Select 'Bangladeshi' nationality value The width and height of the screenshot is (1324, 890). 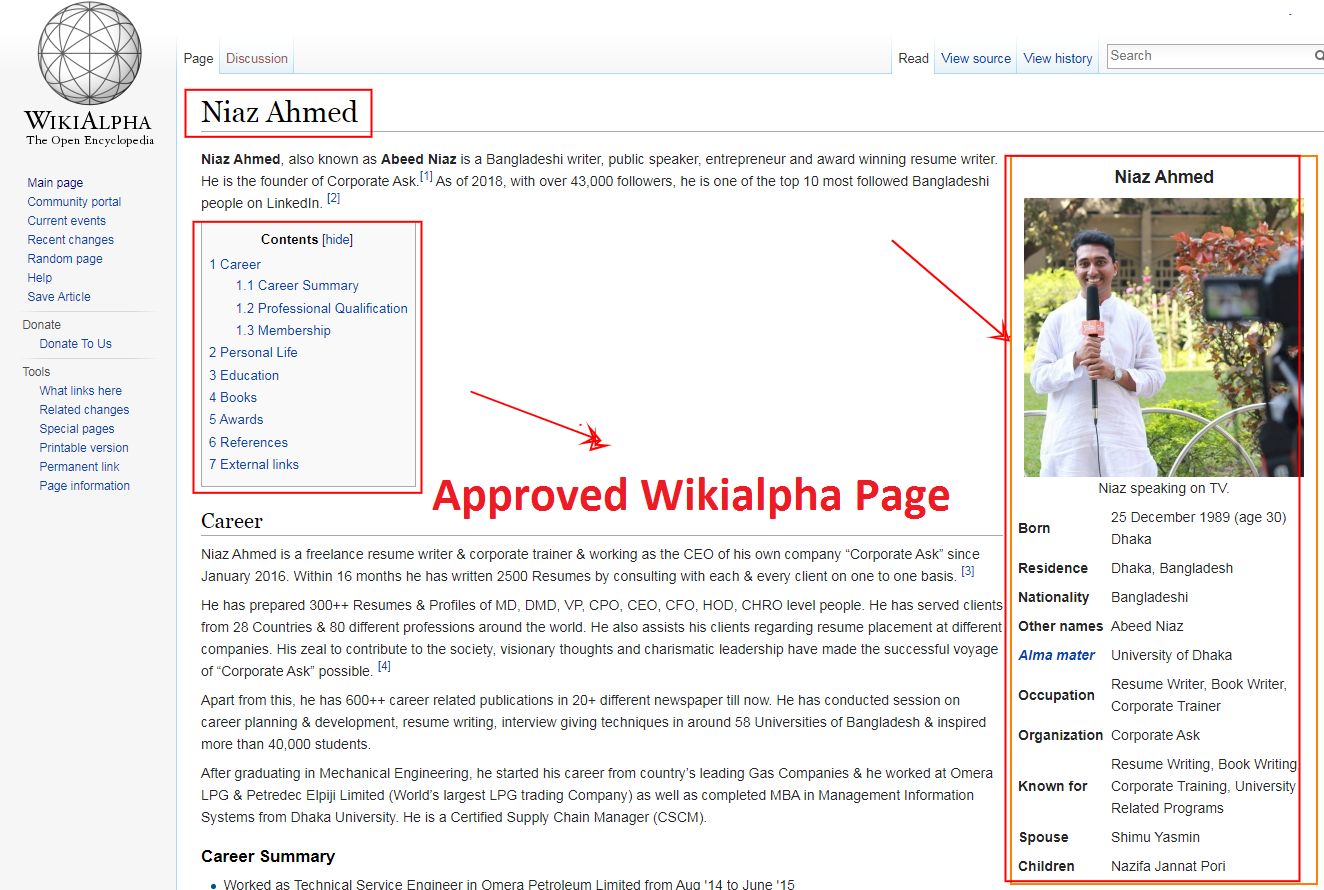coord(1150,598)
